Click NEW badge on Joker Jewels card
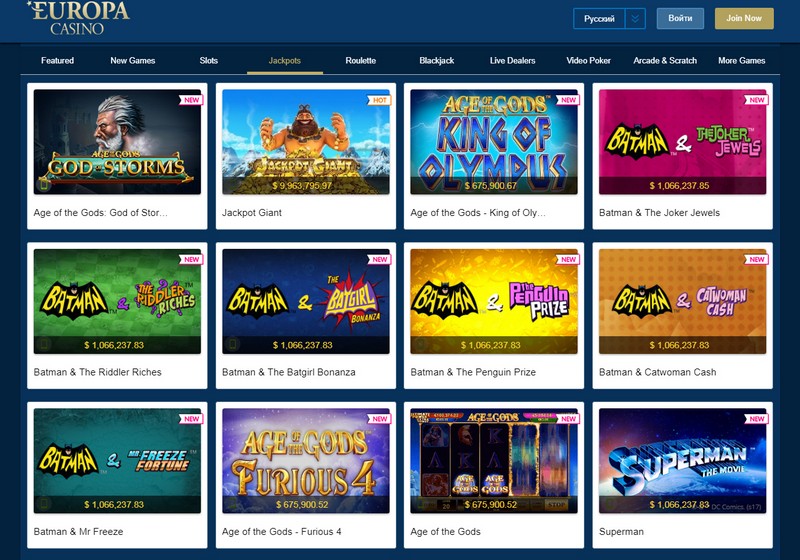The width and height of the screenshot is (800, 560). click(x=756, y=100)
